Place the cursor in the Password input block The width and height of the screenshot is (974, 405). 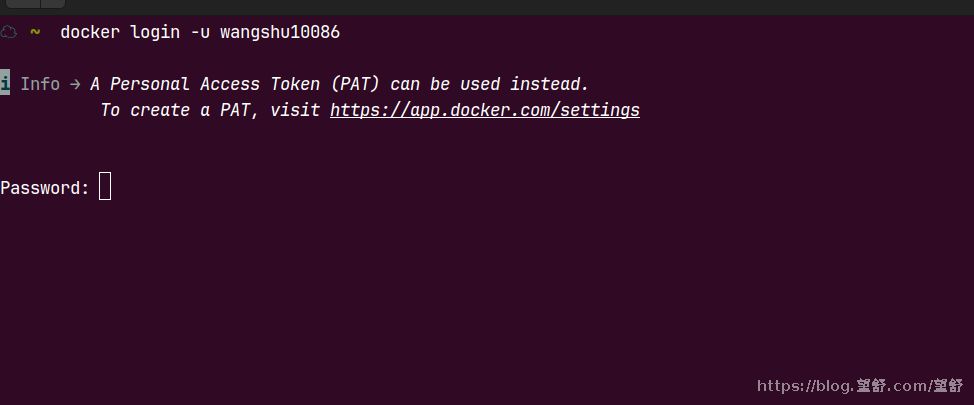click(x=105, y=187)
